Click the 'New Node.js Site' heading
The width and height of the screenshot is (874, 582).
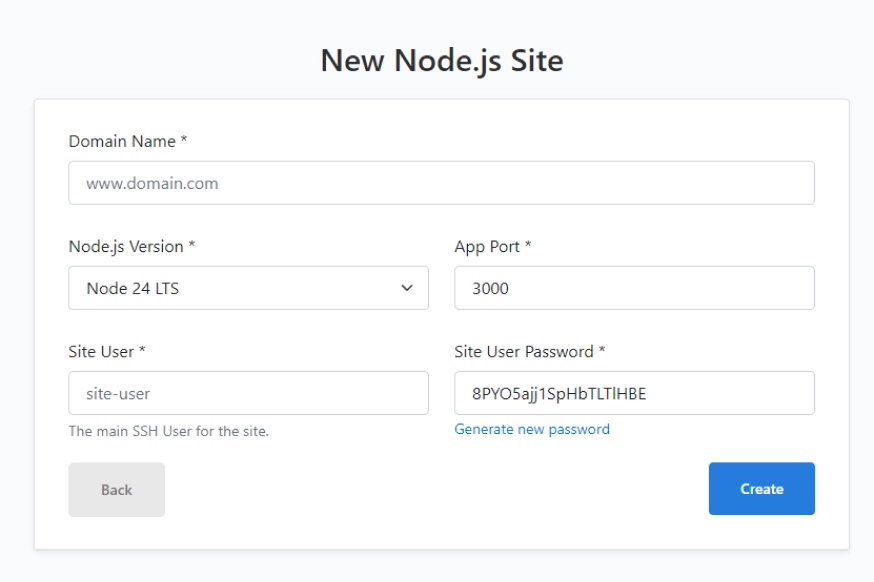[x=442, y=60]
